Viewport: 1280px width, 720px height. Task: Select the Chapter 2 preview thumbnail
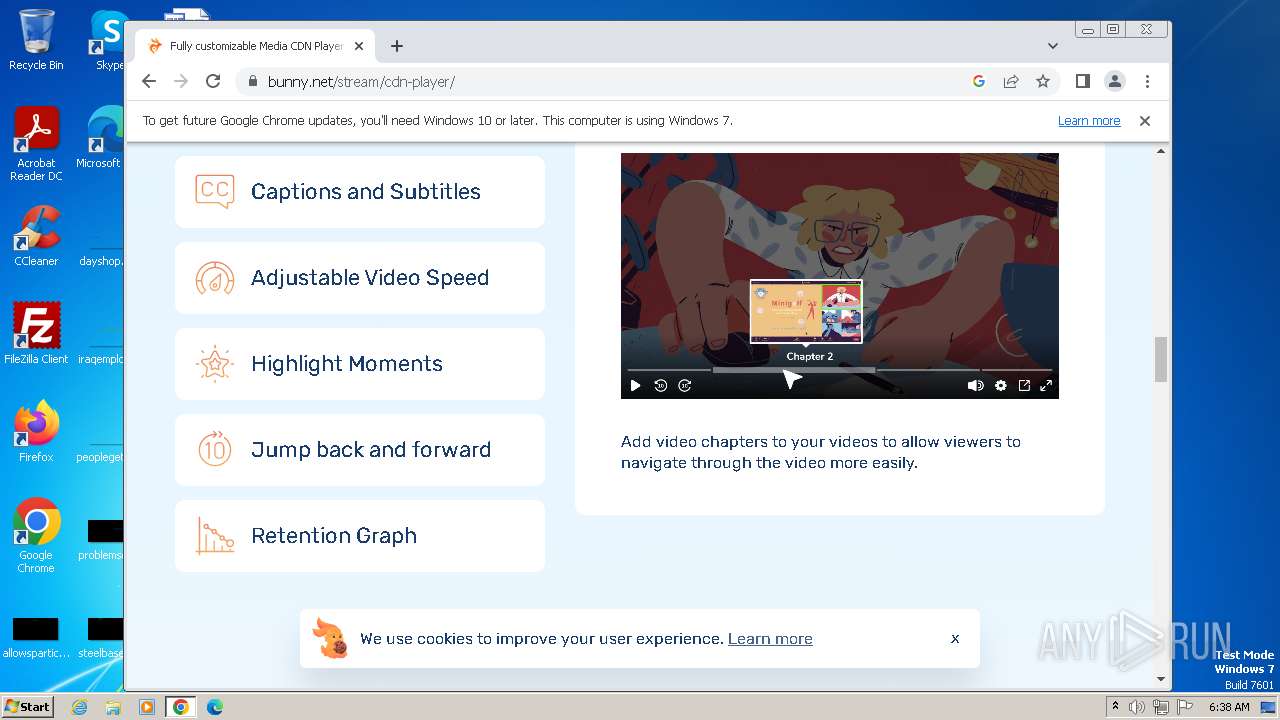tap(806, 311)
